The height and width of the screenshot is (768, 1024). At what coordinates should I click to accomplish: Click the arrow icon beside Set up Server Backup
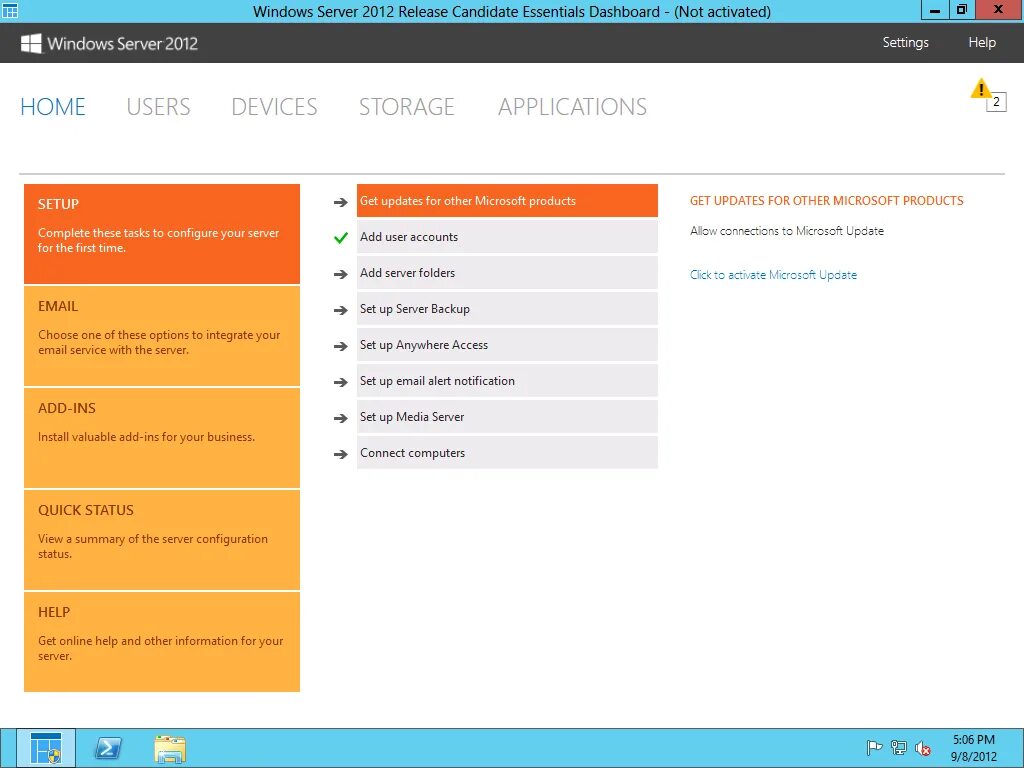pos(340,310)
